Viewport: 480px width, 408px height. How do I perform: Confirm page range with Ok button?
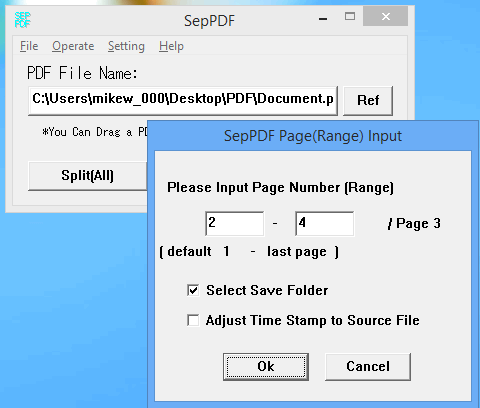pos(266,367)
